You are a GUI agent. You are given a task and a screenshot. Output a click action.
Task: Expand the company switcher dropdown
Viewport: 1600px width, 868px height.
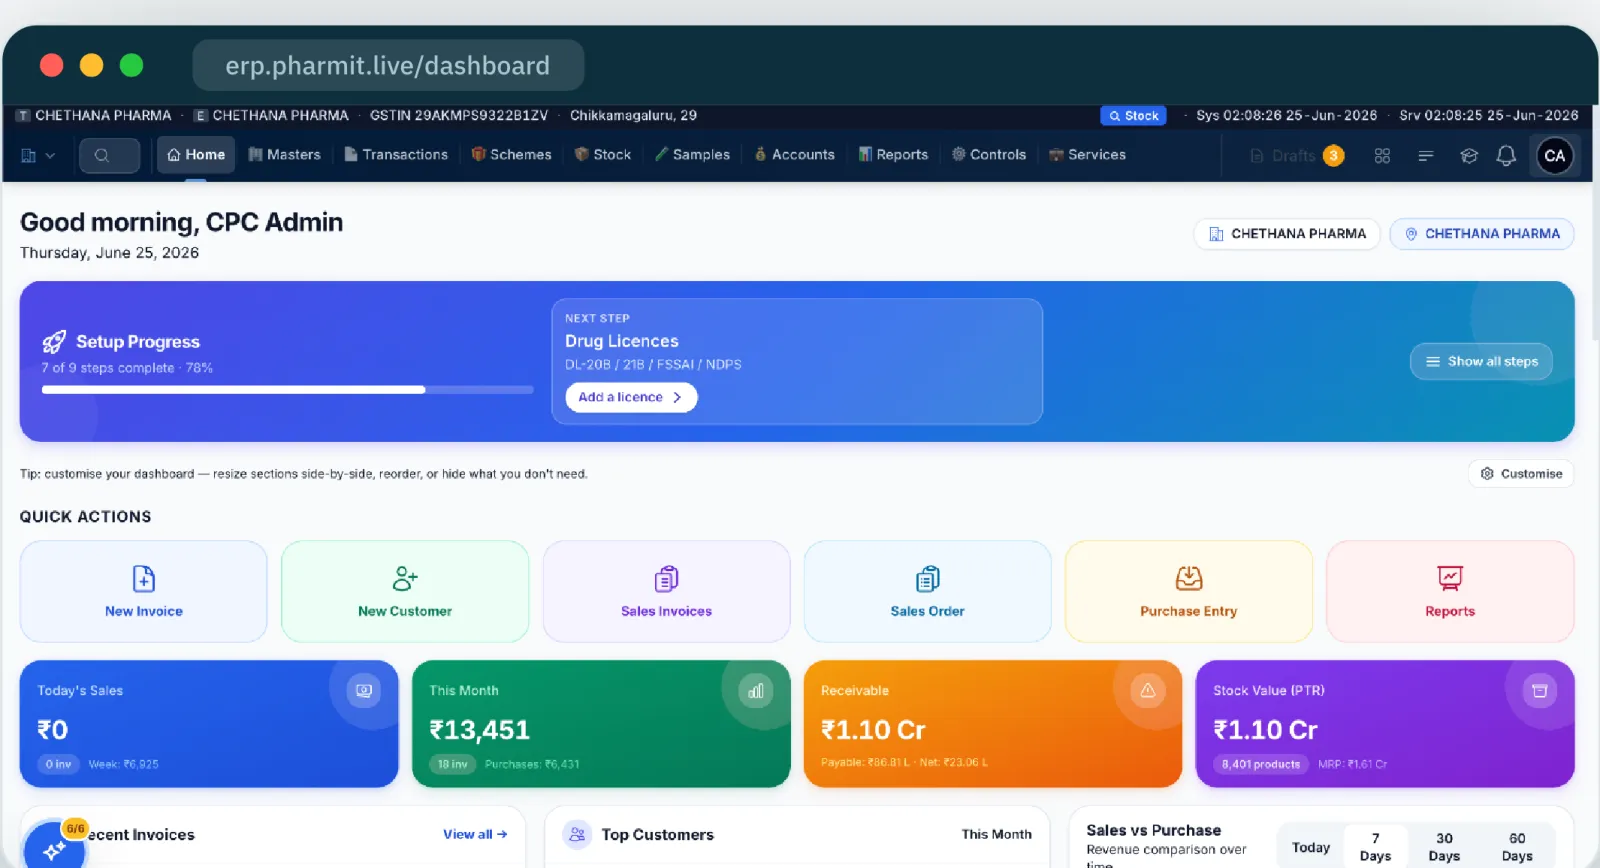coord(37,156)
